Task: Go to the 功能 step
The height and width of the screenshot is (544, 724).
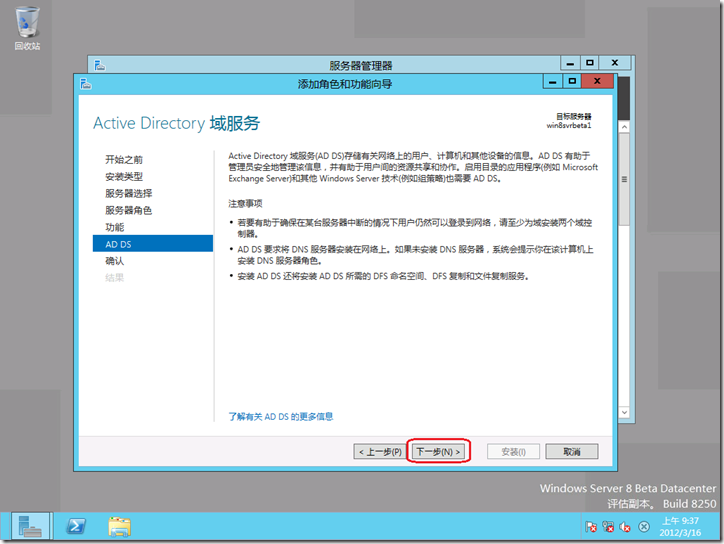Action: pos(115,227)
